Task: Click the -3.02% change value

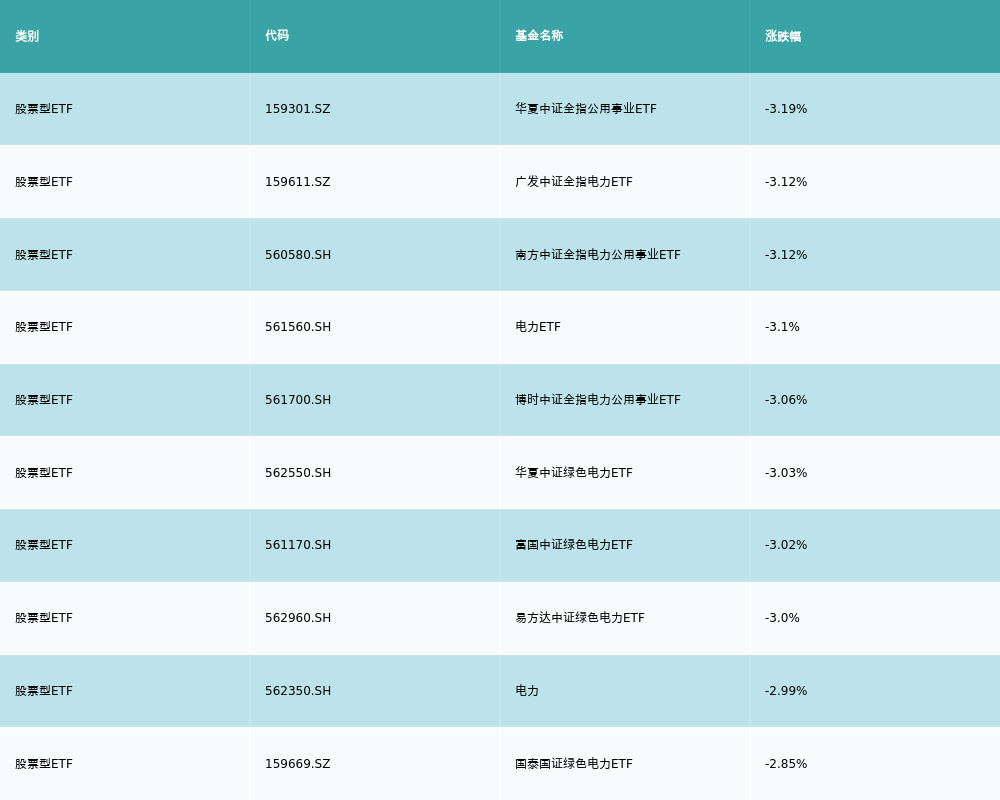Action: [786, 545]
